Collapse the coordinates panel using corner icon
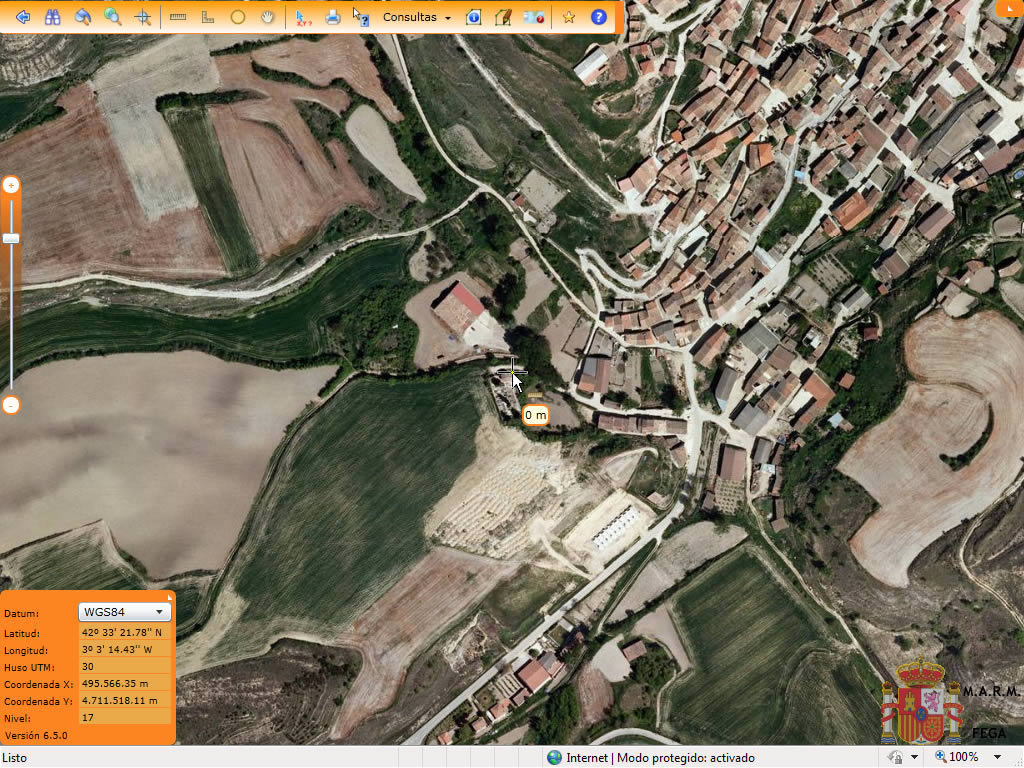Image resolution: width=1024 pixels, height=768 pixels. (x=169, y=596)
